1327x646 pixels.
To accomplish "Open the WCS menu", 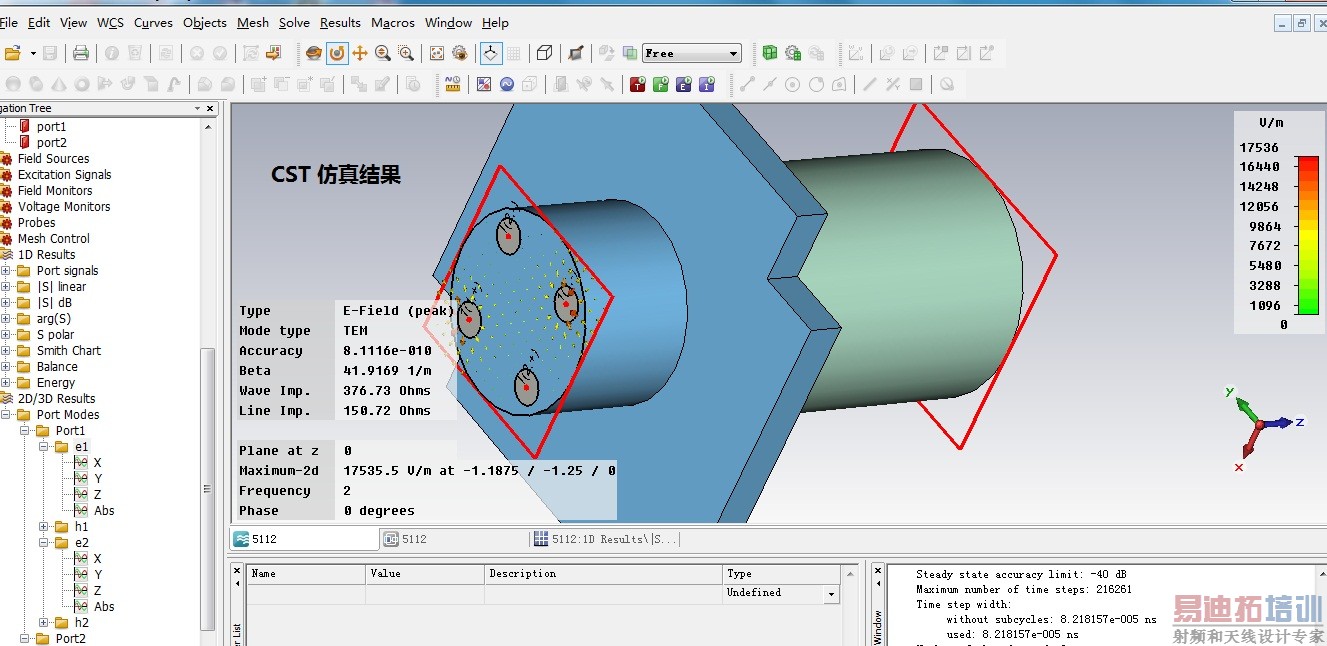I will pyautogui.click(x=110, y=22).
